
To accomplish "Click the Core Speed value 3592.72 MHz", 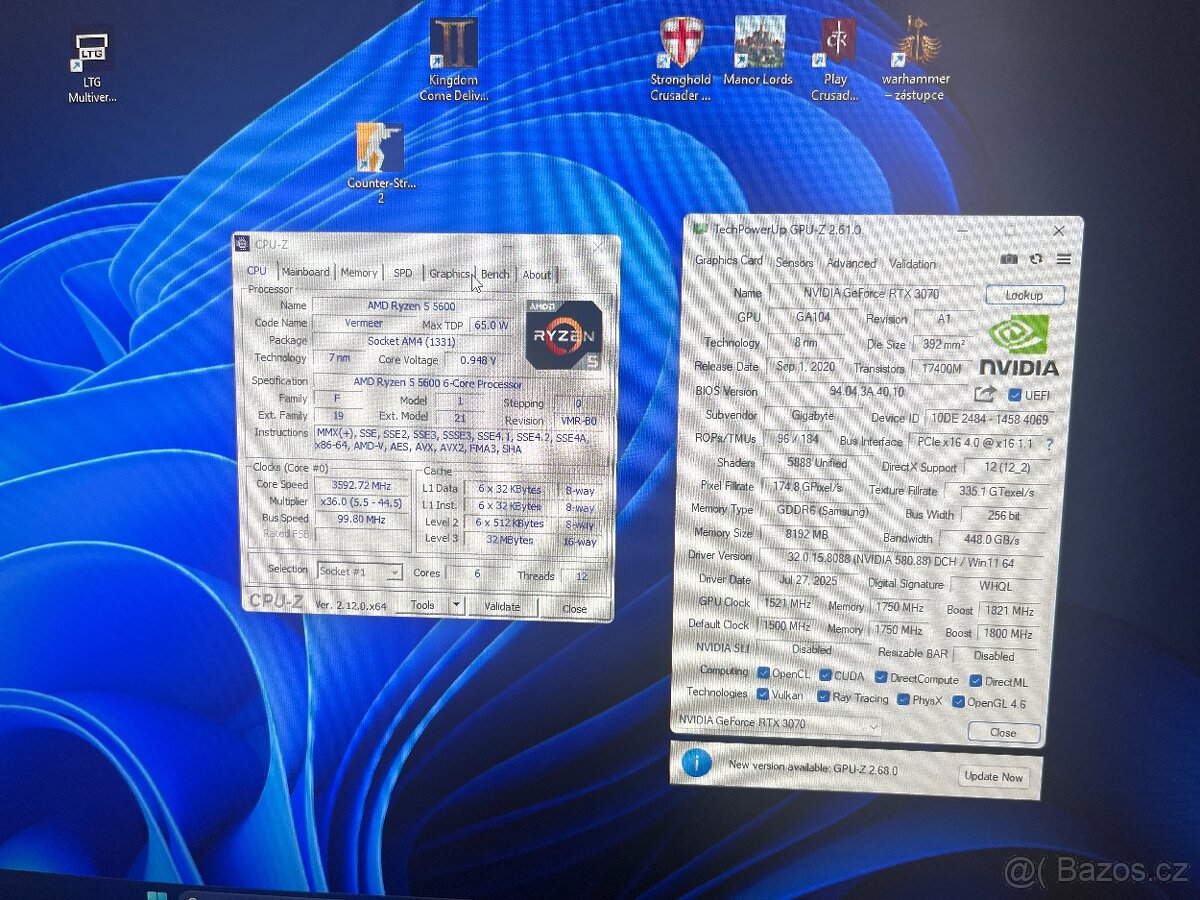I will click(364, 485).
